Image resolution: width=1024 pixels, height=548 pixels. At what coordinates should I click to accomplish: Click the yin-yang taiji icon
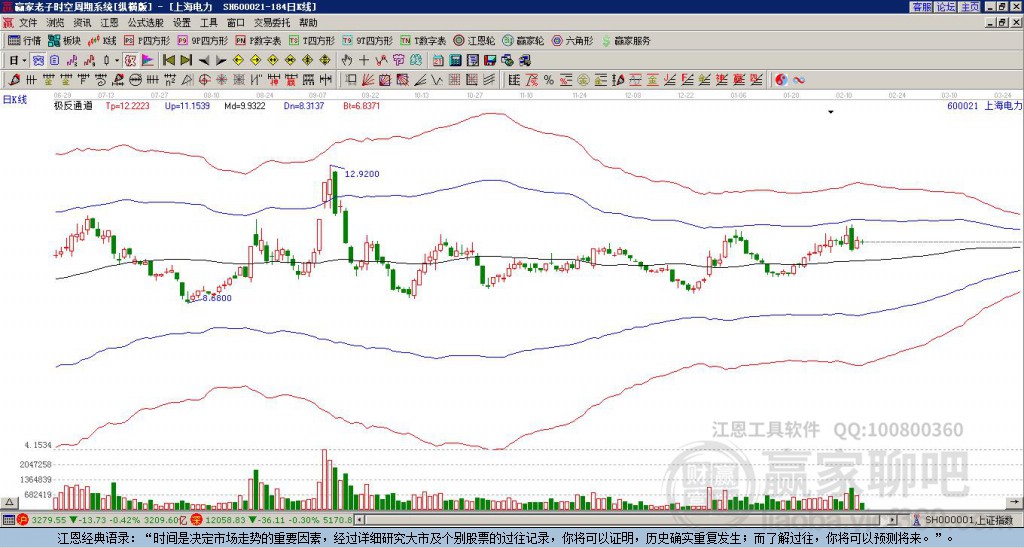(782, 79)
